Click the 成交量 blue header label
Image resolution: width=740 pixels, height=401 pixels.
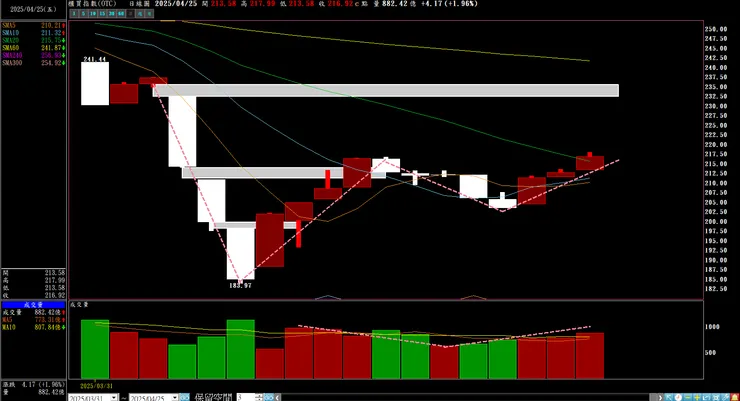click(x=33, y=305)
